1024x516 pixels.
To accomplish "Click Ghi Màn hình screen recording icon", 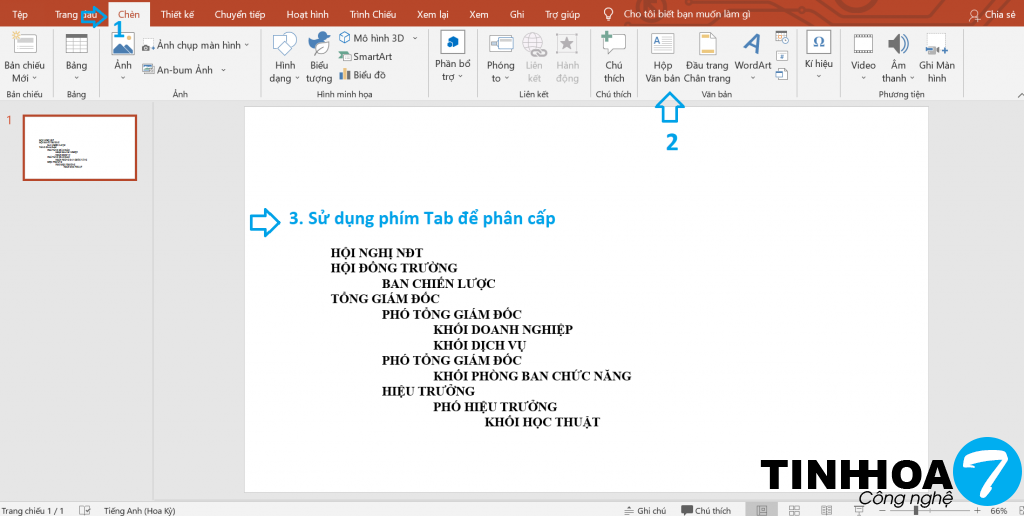I will [x=936, y=57].
